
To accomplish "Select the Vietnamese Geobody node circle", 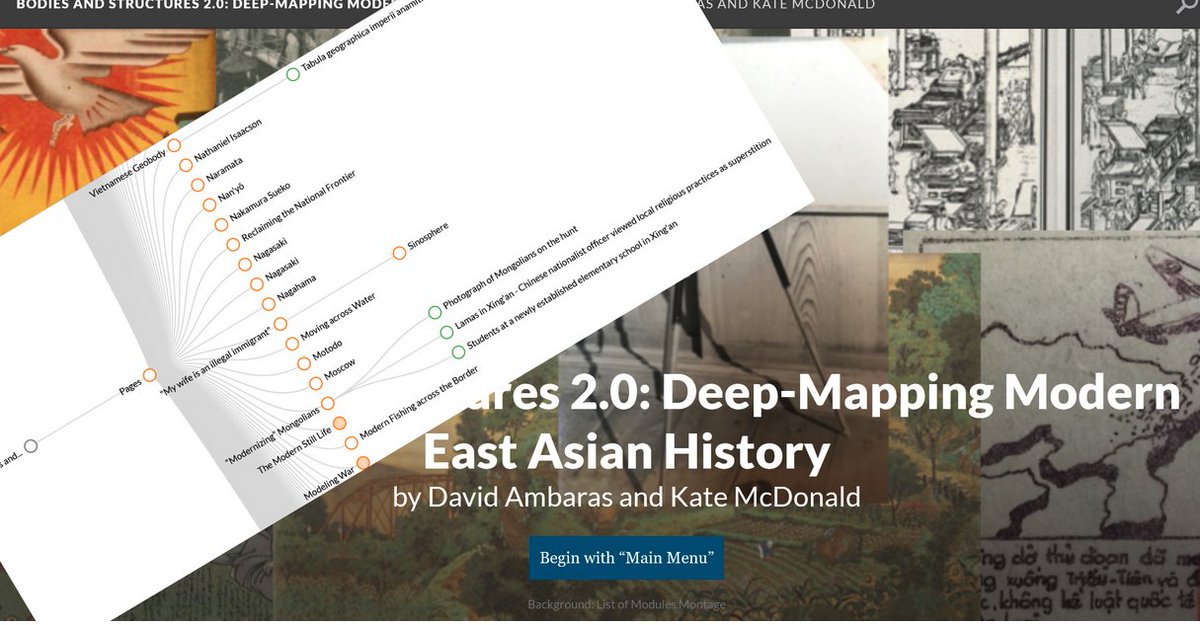I will 174,145.
